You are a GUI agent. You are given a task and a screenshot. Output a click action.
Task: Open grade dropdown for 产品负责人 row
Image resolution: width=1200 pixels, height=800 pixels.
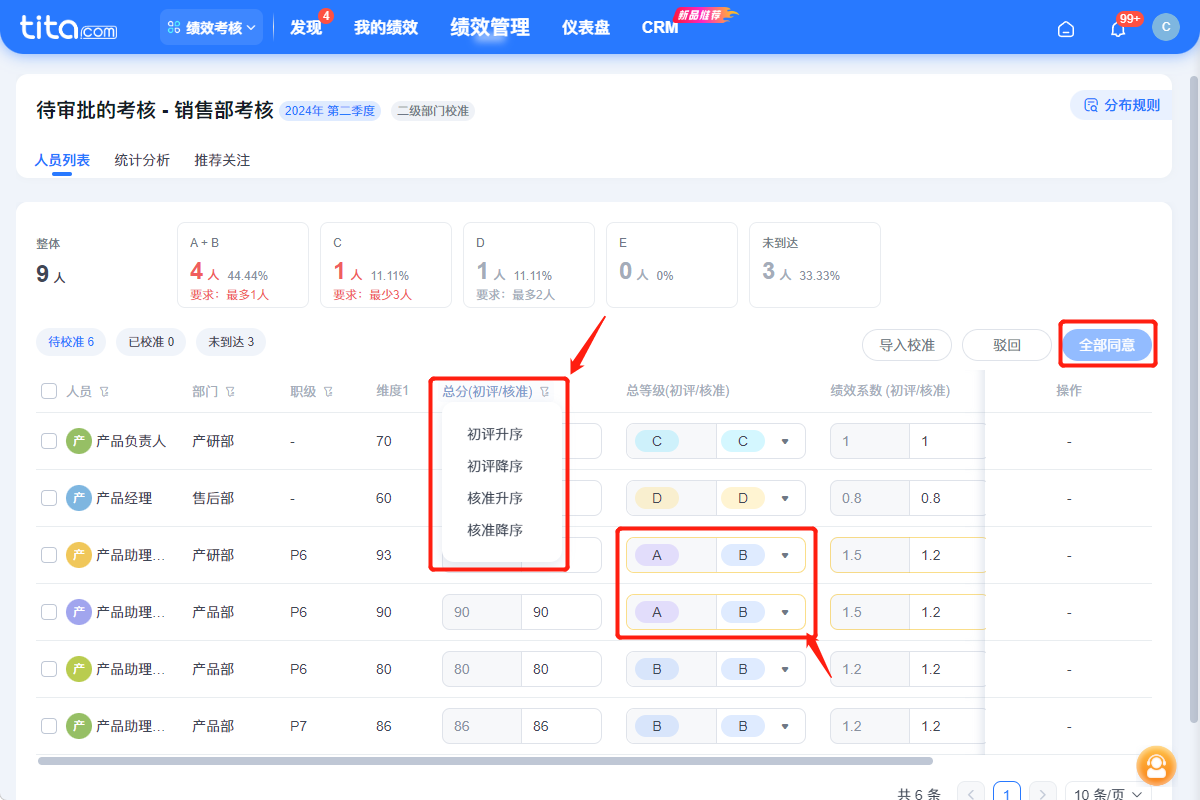pos(785,441)
